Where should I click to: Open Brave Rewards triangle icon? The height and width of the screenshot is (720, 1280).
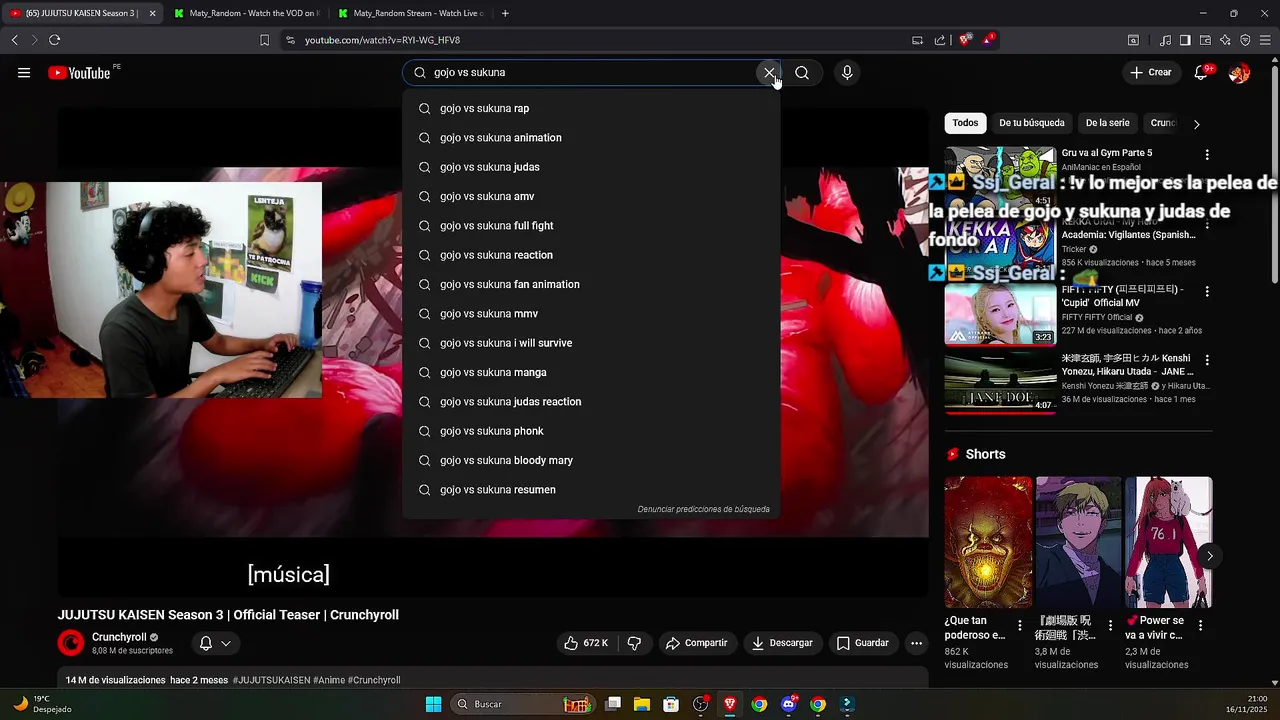point(988,40)
